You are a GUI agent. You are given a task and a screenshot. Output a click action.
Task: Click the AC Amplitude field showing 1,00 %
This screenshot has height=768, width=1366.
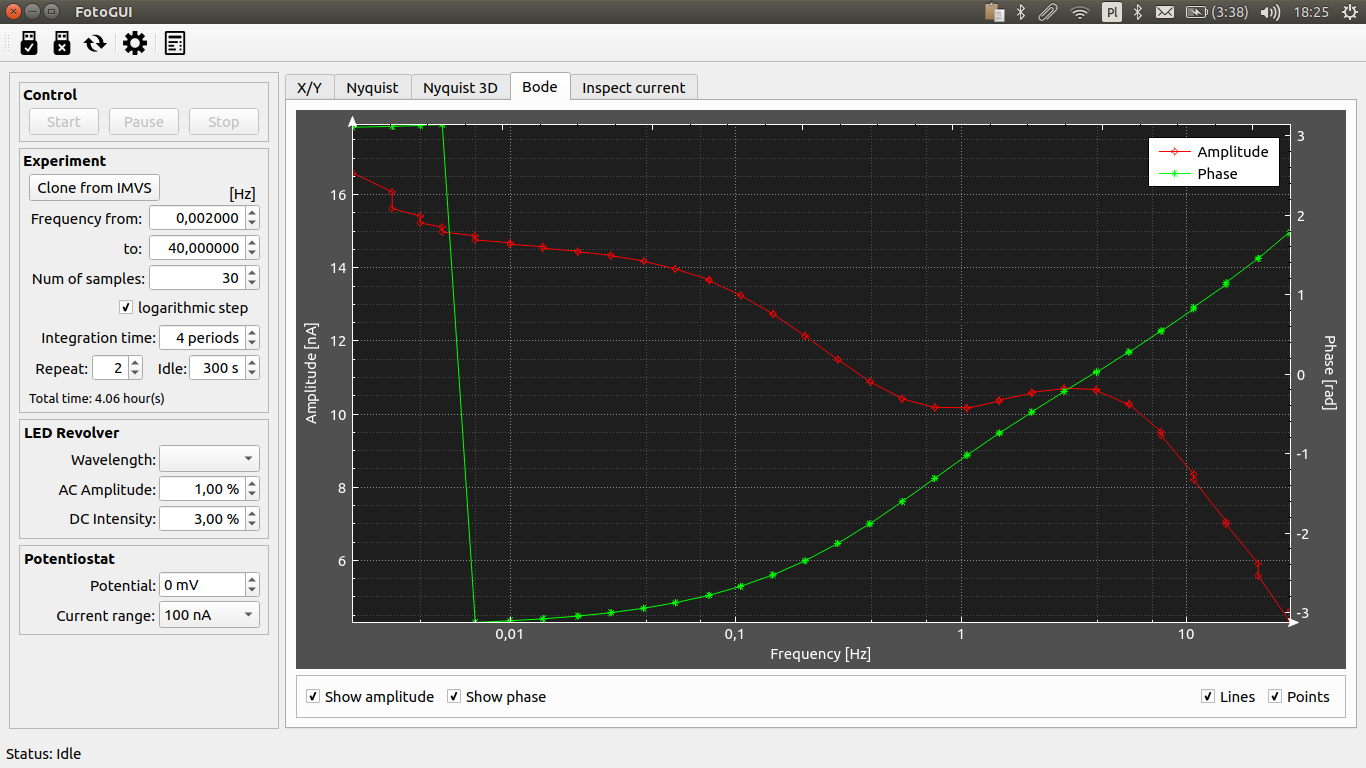pos(202,489)
